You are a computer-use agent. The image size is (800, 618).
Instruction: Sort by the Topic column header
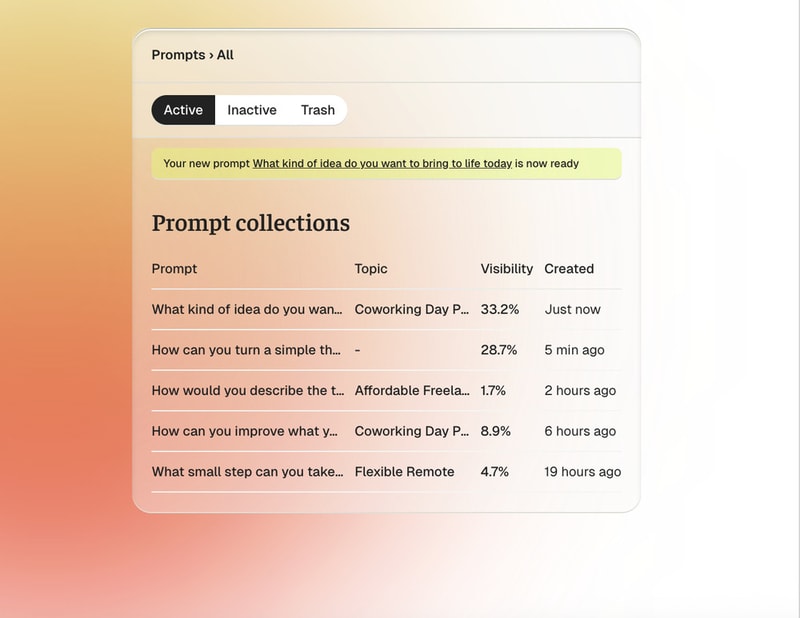[x=371, y=269]
